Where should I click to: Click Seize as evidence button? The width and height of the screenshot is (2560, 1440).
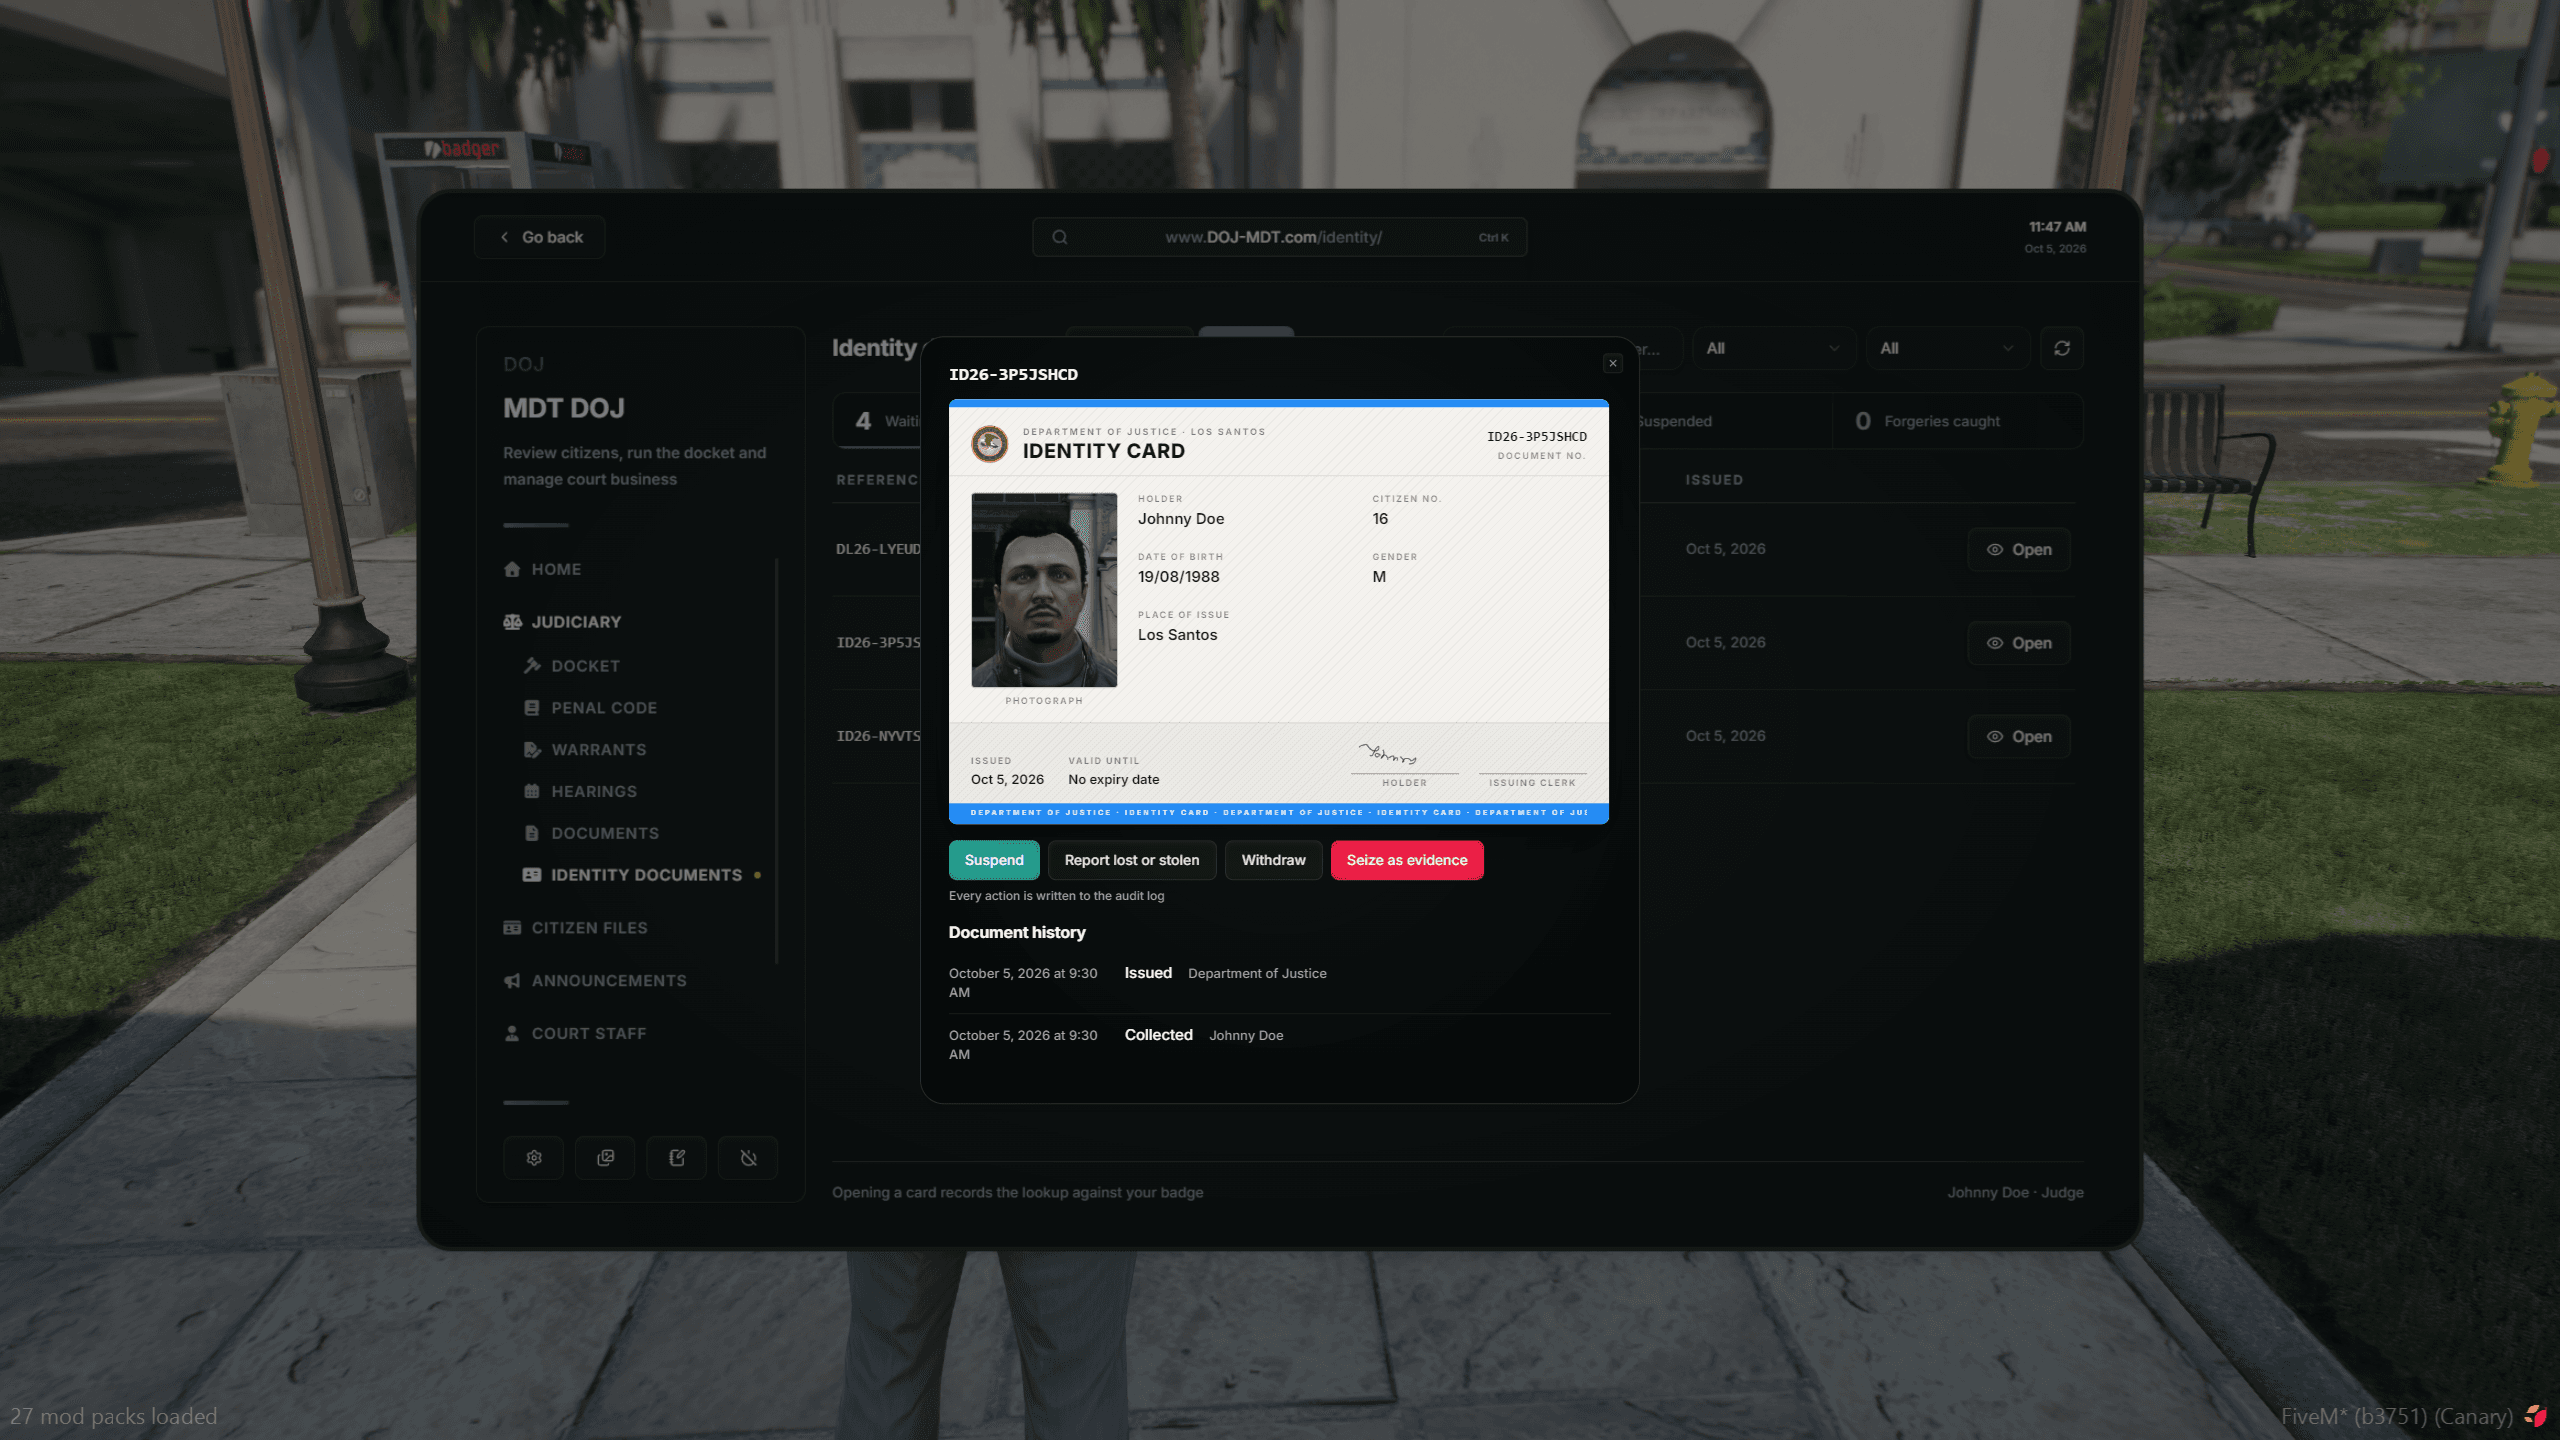tap(1407, 860)
